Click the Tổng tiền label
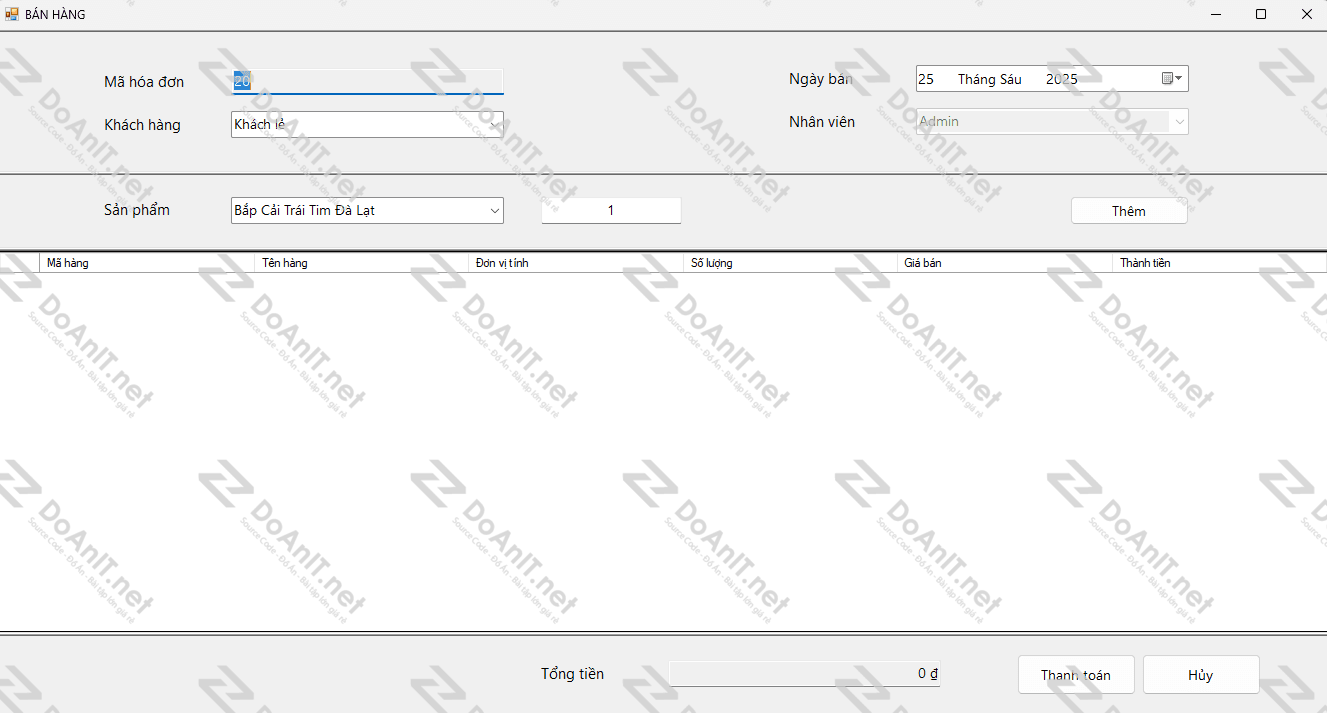Viewport: 1327px width, 713px height. 572,674
